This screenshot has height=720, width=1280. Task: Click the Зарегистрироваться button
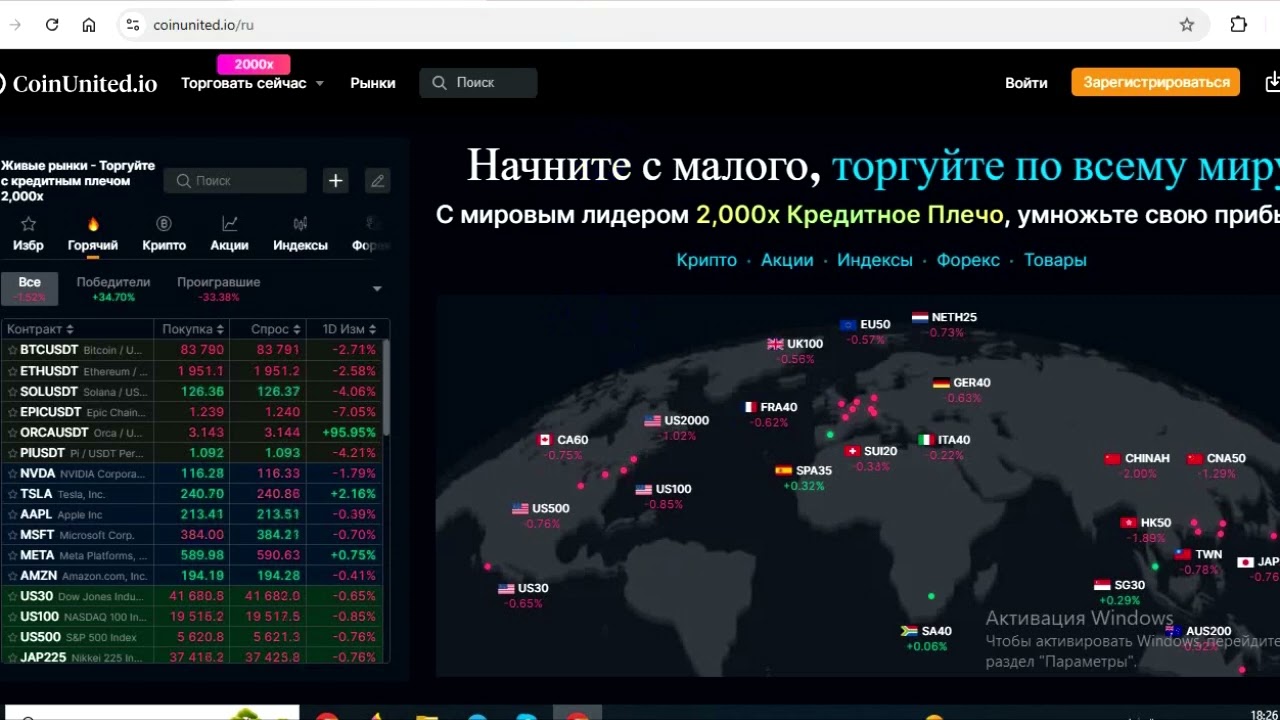point(1156,82)
